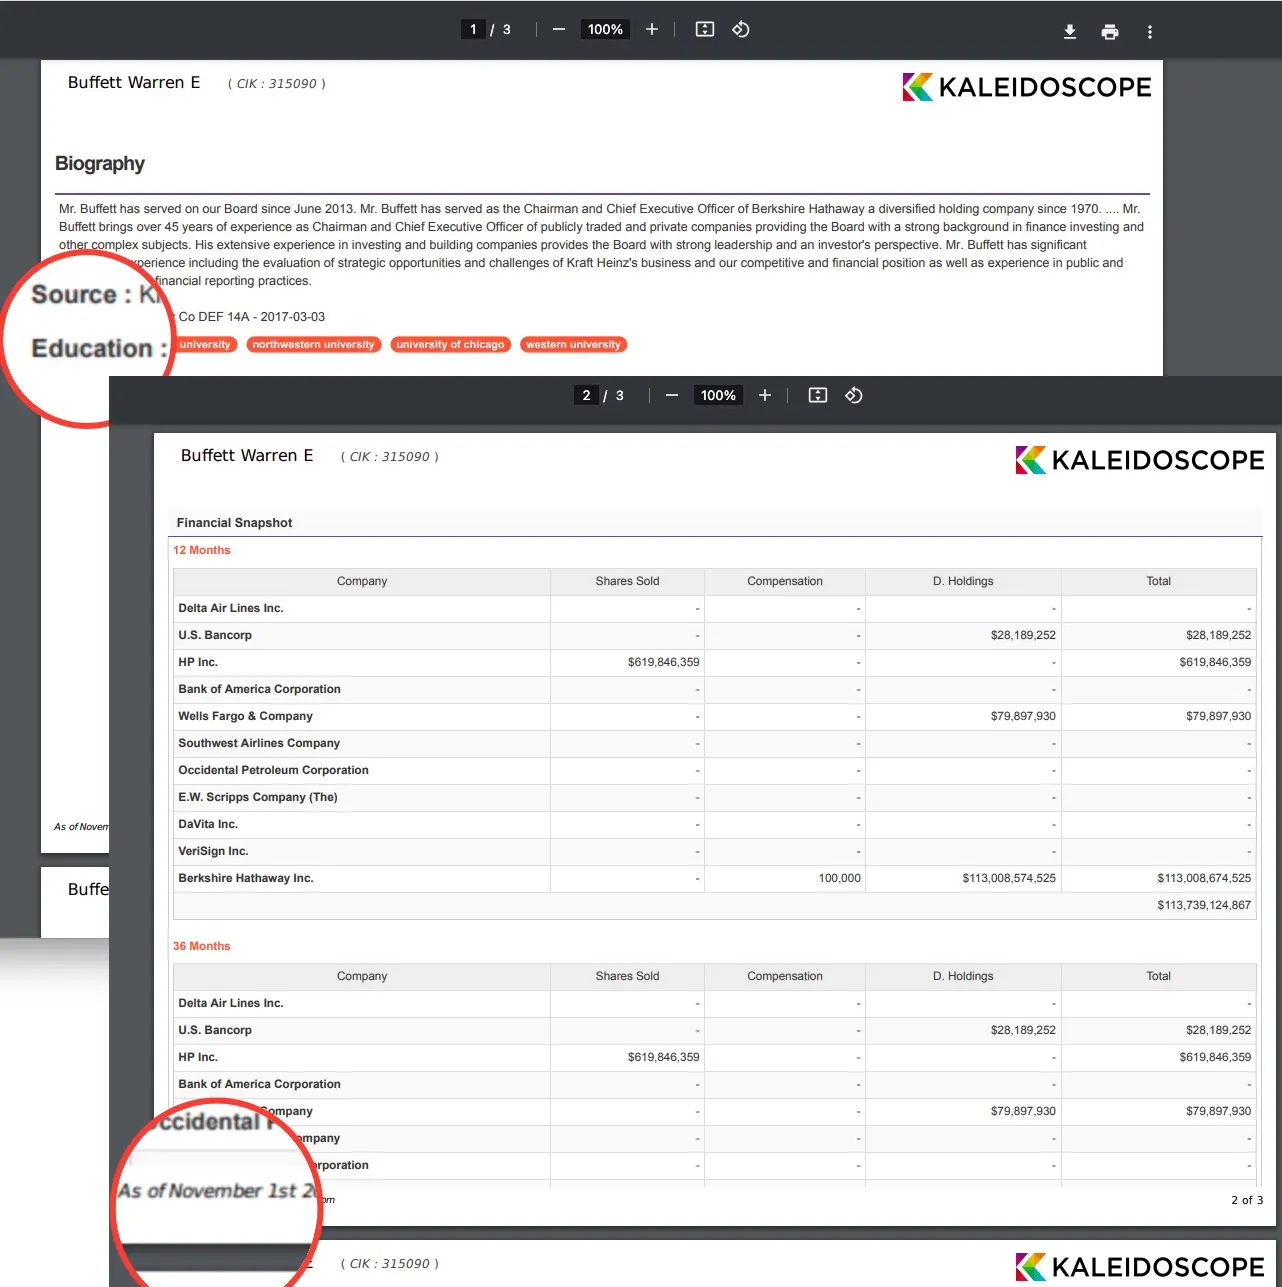Click fit to page in front viewer
1282x1287 pixels.
[x=818, y=396]
